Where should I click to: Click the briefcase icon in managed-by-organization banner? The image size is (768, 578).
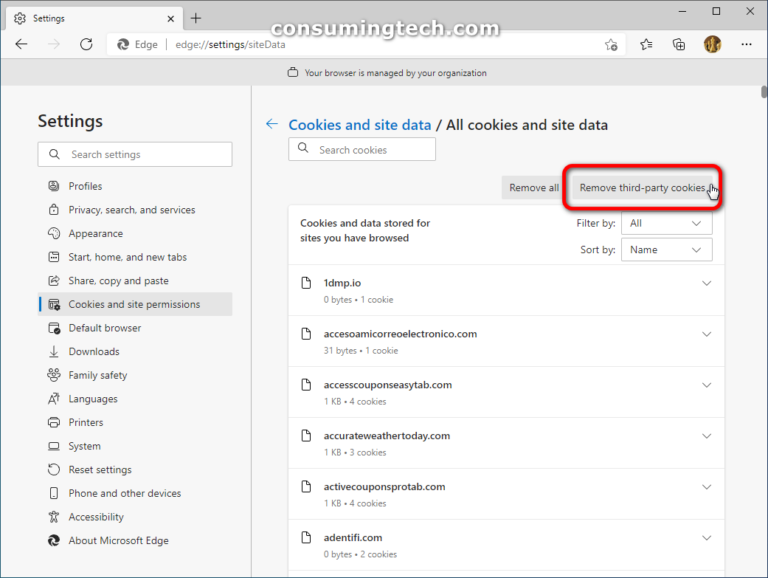tap(292, 72)
